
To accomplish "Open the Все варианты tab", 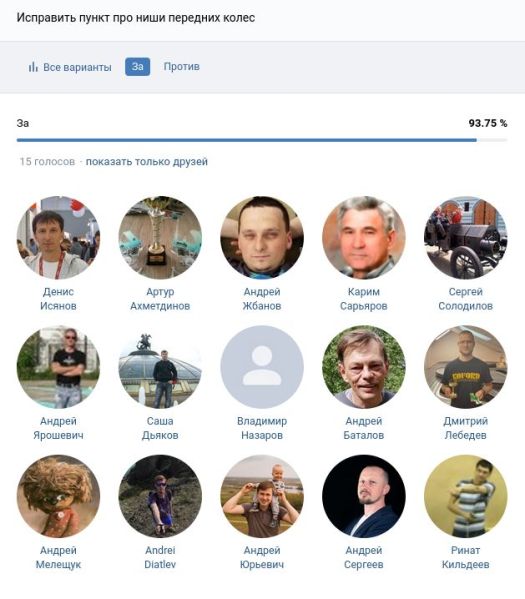I will pyautogui.click(x=70, y=67).
